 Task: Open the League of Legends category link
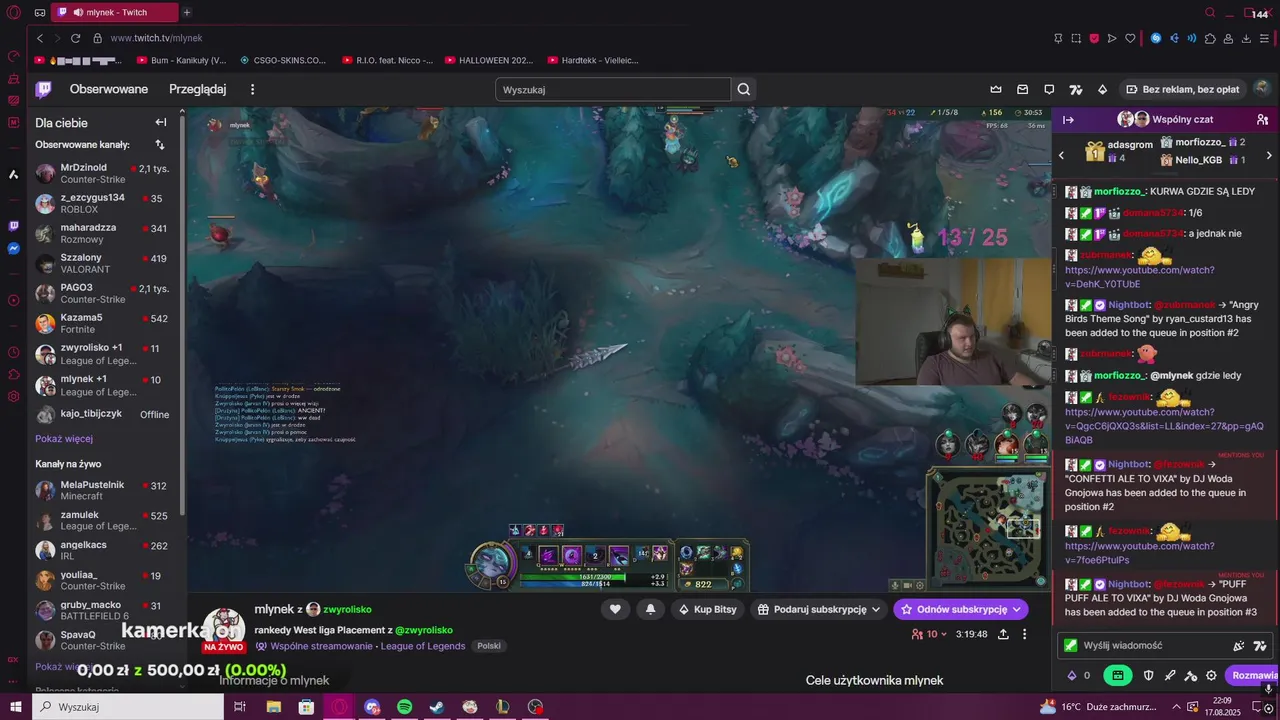point(425,646)
